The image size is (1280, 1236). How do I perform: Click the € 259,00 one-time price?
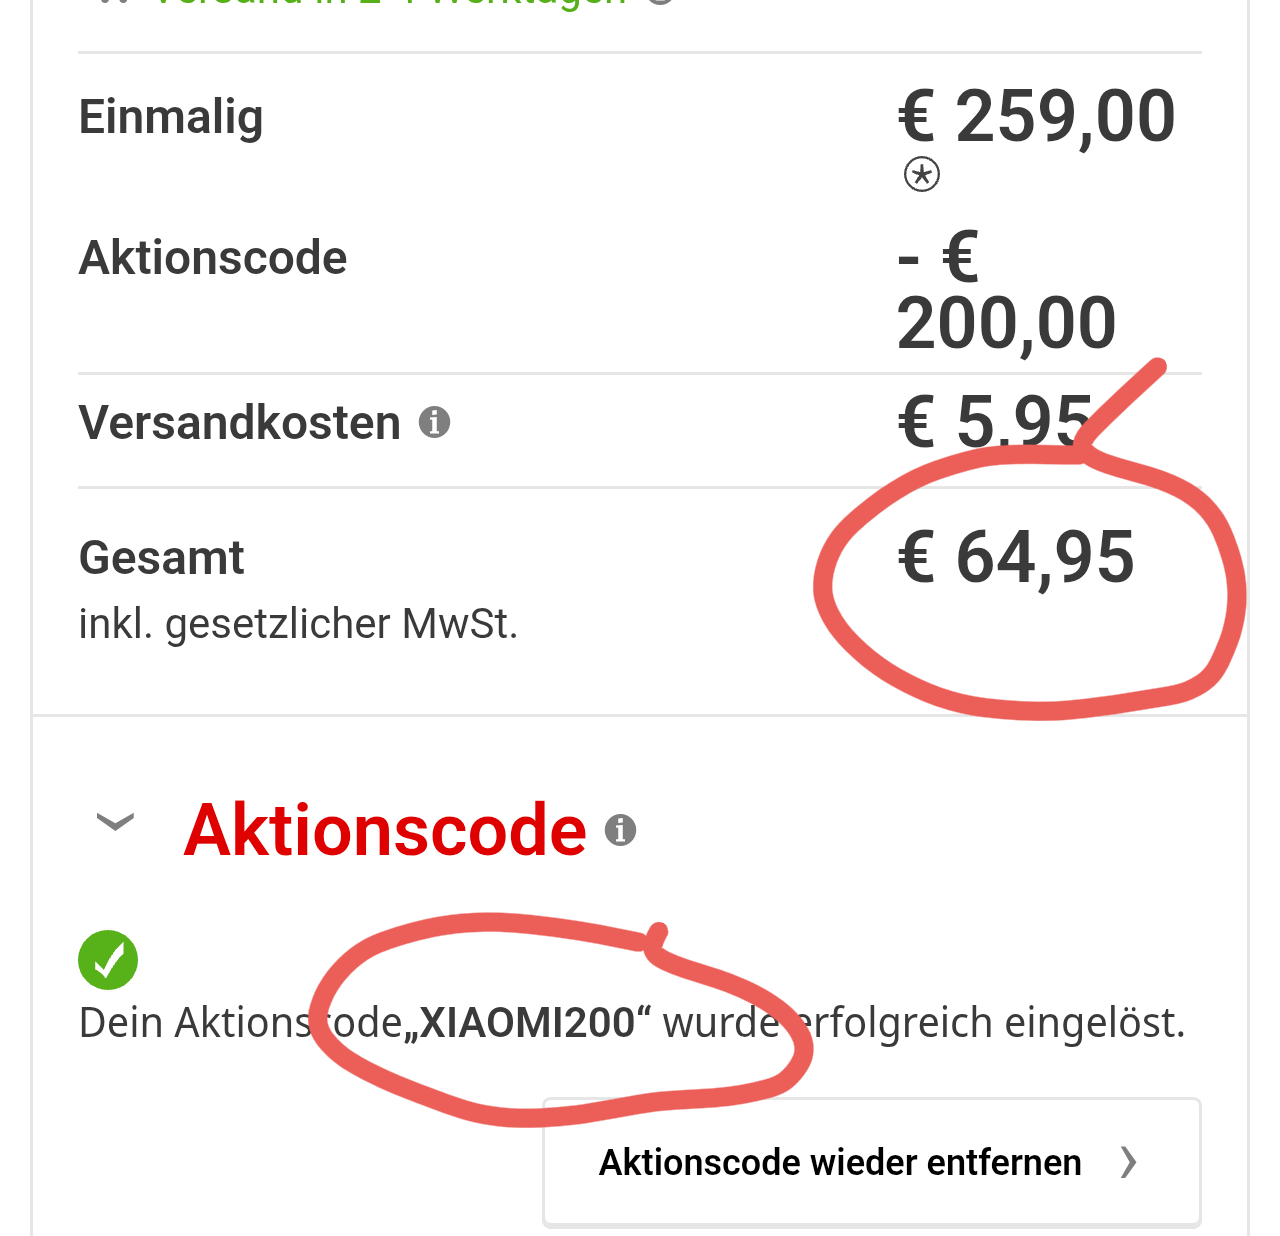[x=1036, y=117]
